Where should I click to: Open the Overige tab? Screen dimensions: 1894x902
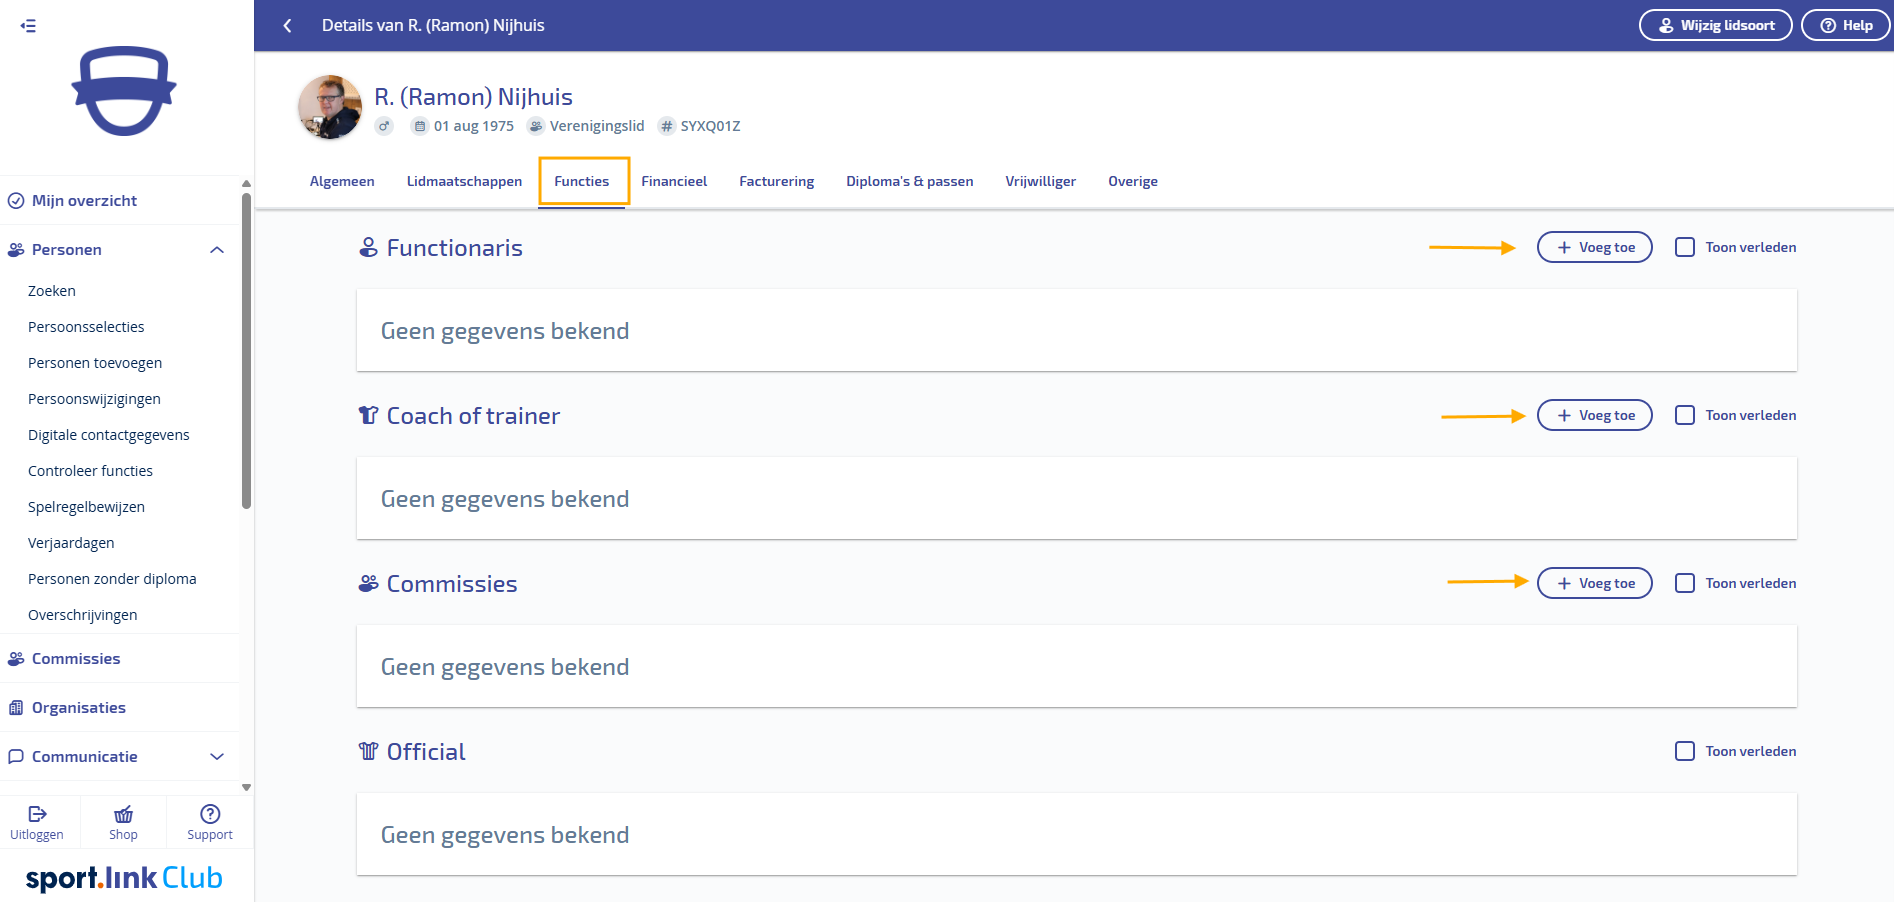pos(1133,182)
